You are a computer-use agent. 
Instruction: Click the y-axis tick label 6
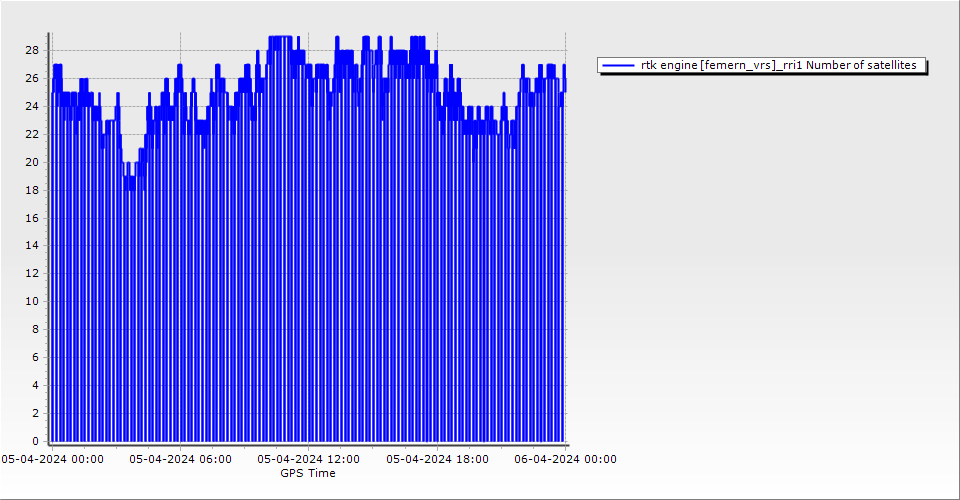[x=35, y=357]
